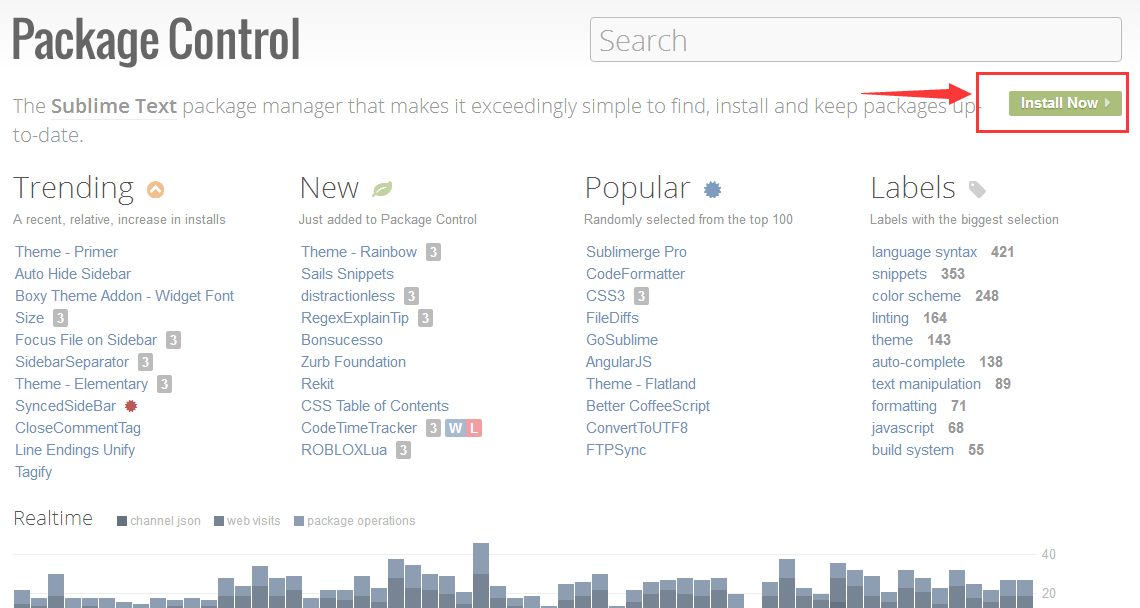Open the Theme - Flatland package
The width and height of the screenshot is (1140, 608).
click(x=641, y=384)
